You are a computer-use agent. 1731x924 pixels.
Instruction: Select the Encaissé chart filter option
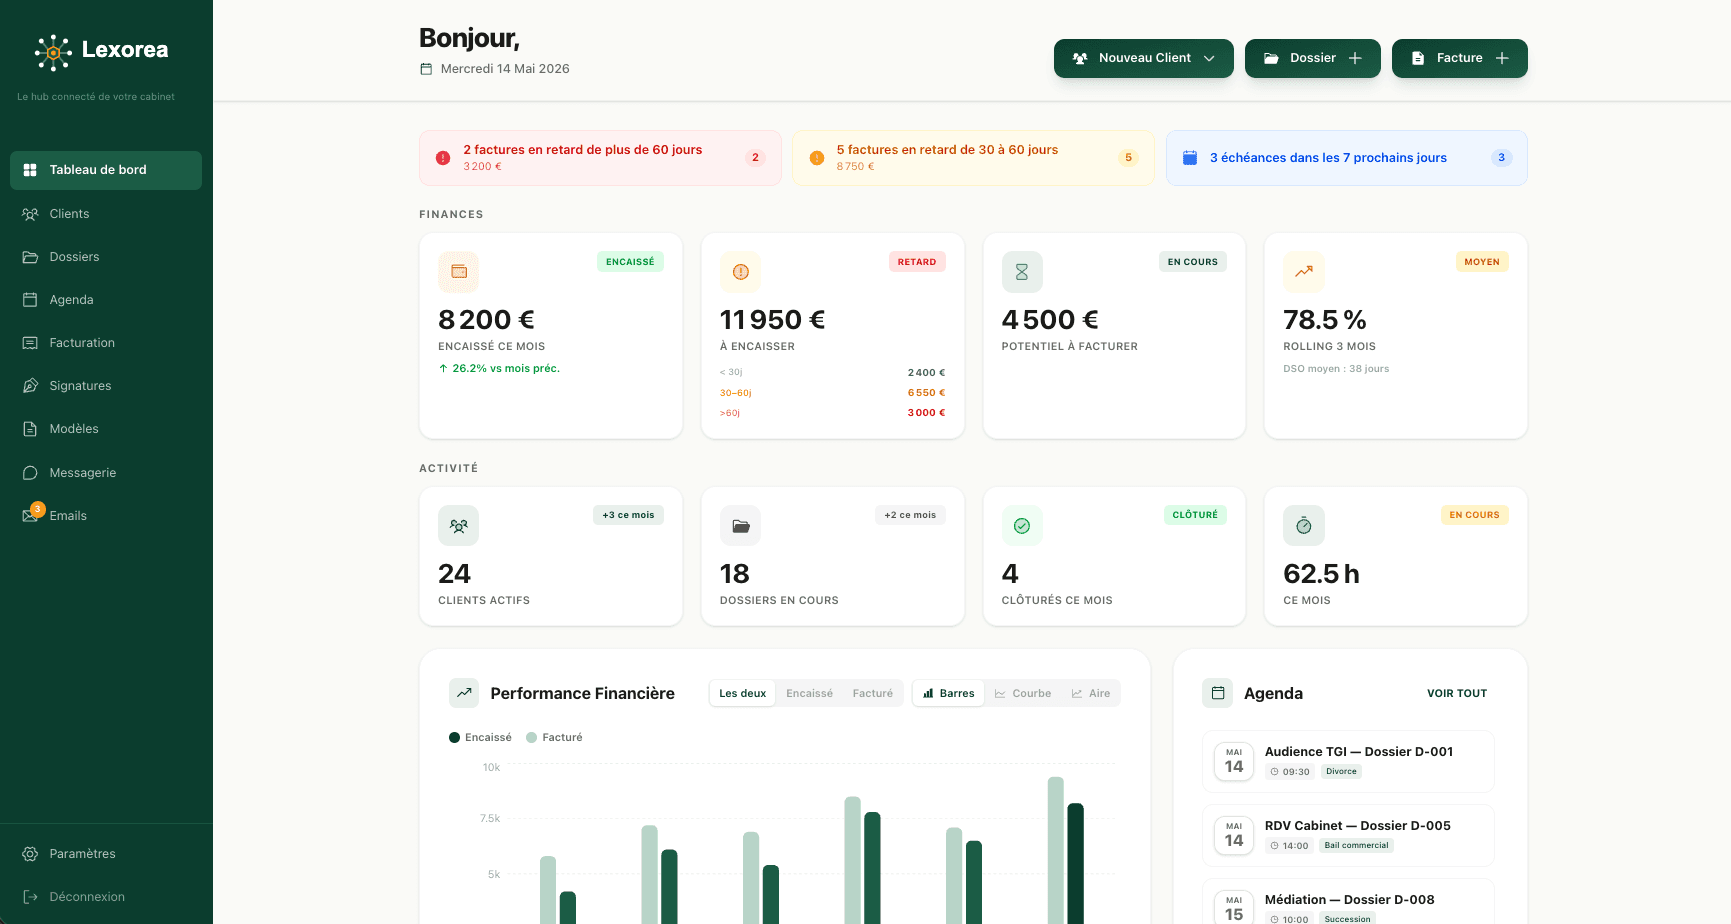pos(810,694)
